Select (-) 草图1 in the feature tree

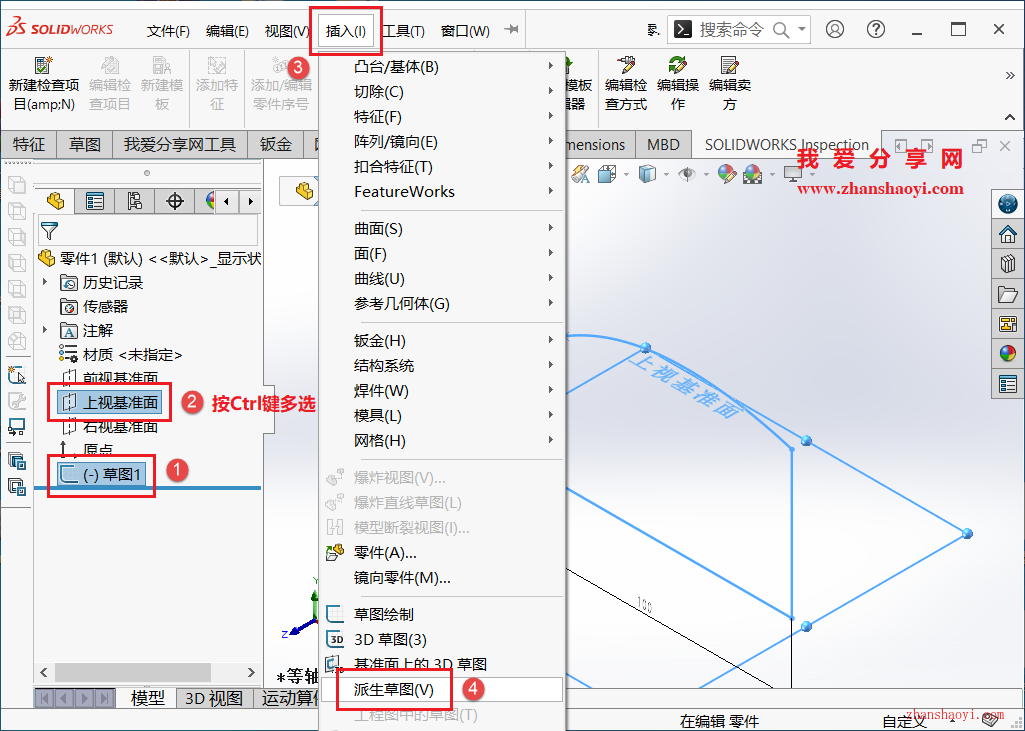pos(101,474)
